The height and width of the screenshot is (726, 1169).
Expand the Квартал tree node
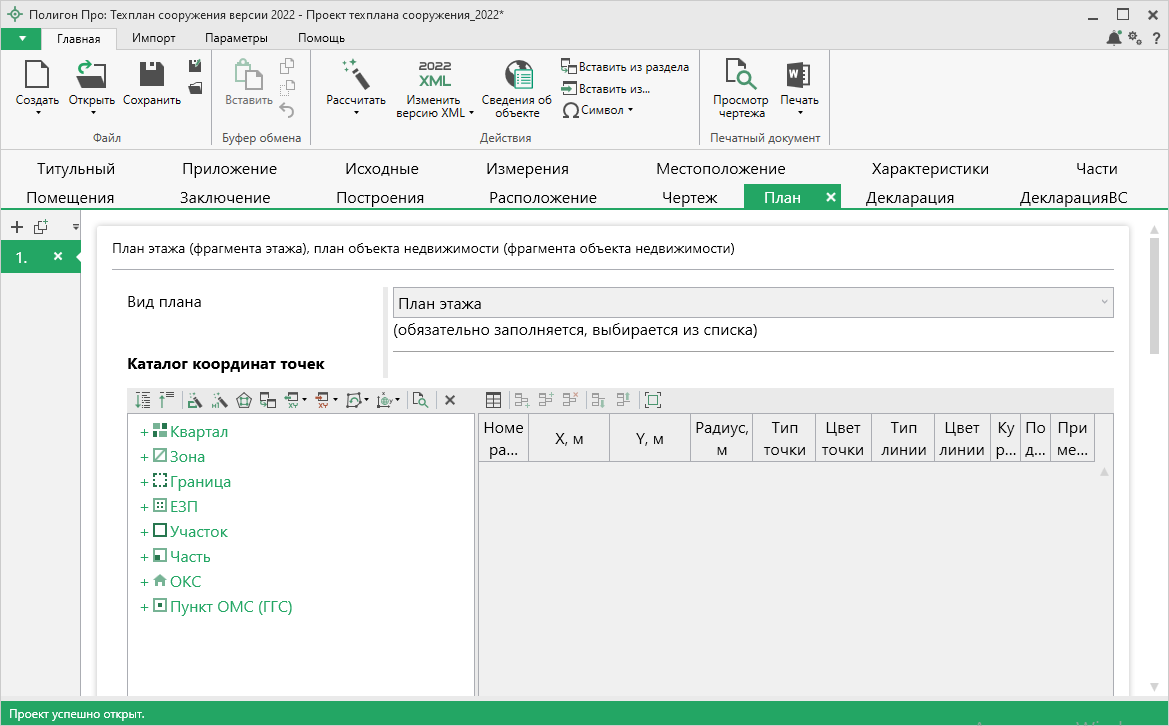[144, 432]
